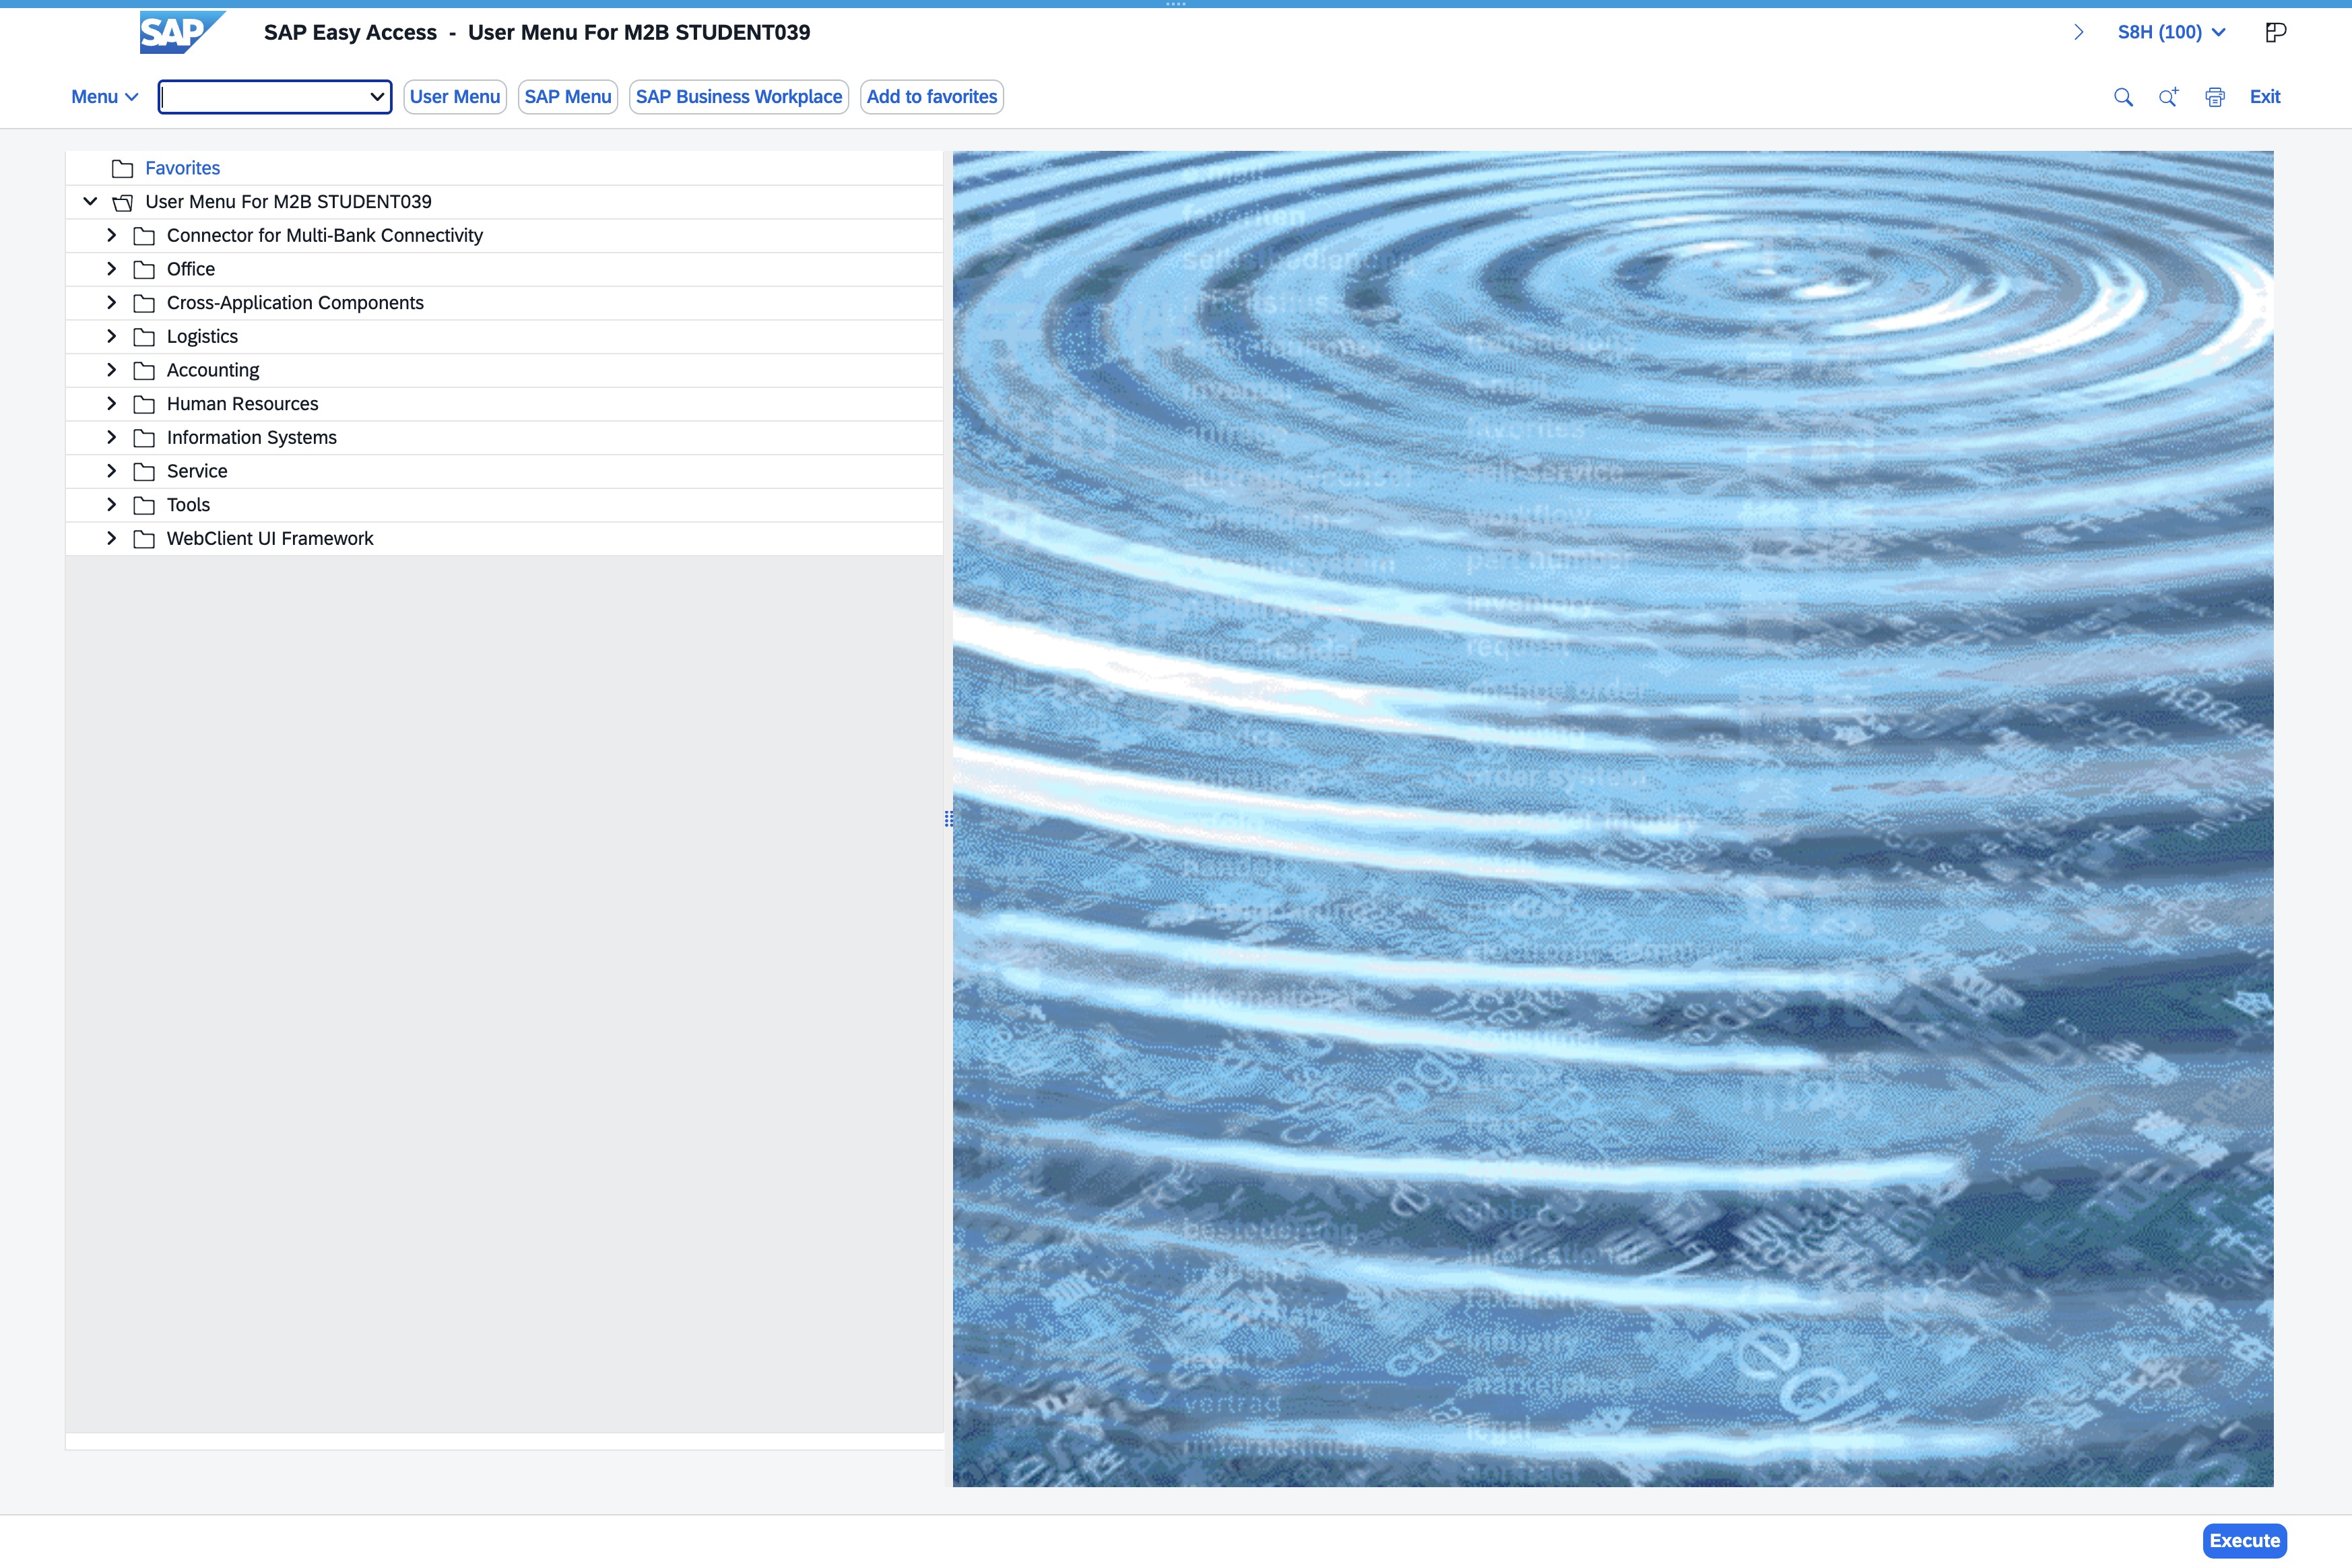
Task: Select the Logistics tree label
Action: pos(202,336)
